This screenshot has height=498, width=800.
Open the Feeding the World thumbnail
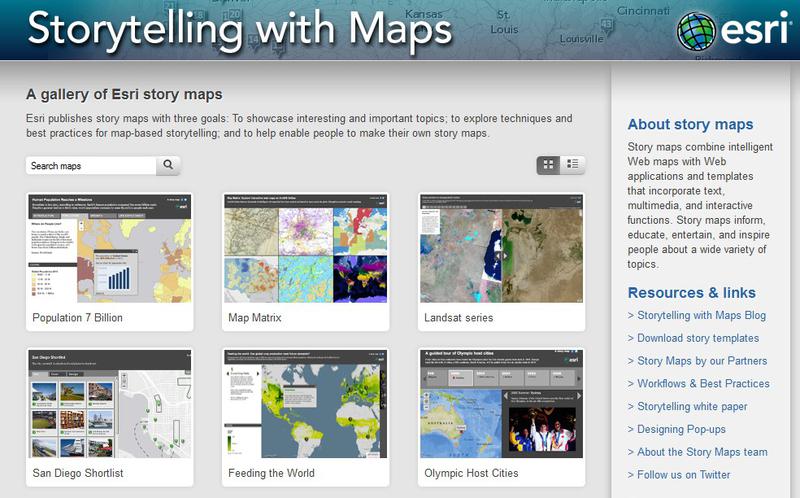(306, 404)
